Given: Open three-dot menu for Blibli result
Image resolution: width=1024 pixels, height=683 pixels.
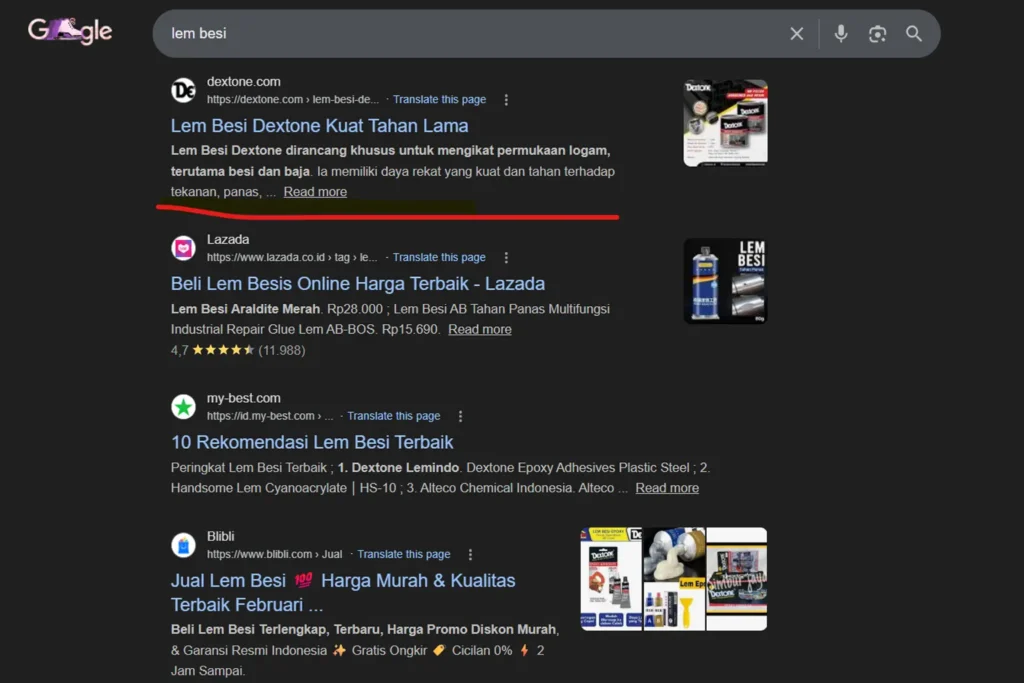Looking at the screenshot, I should (470, 554).
